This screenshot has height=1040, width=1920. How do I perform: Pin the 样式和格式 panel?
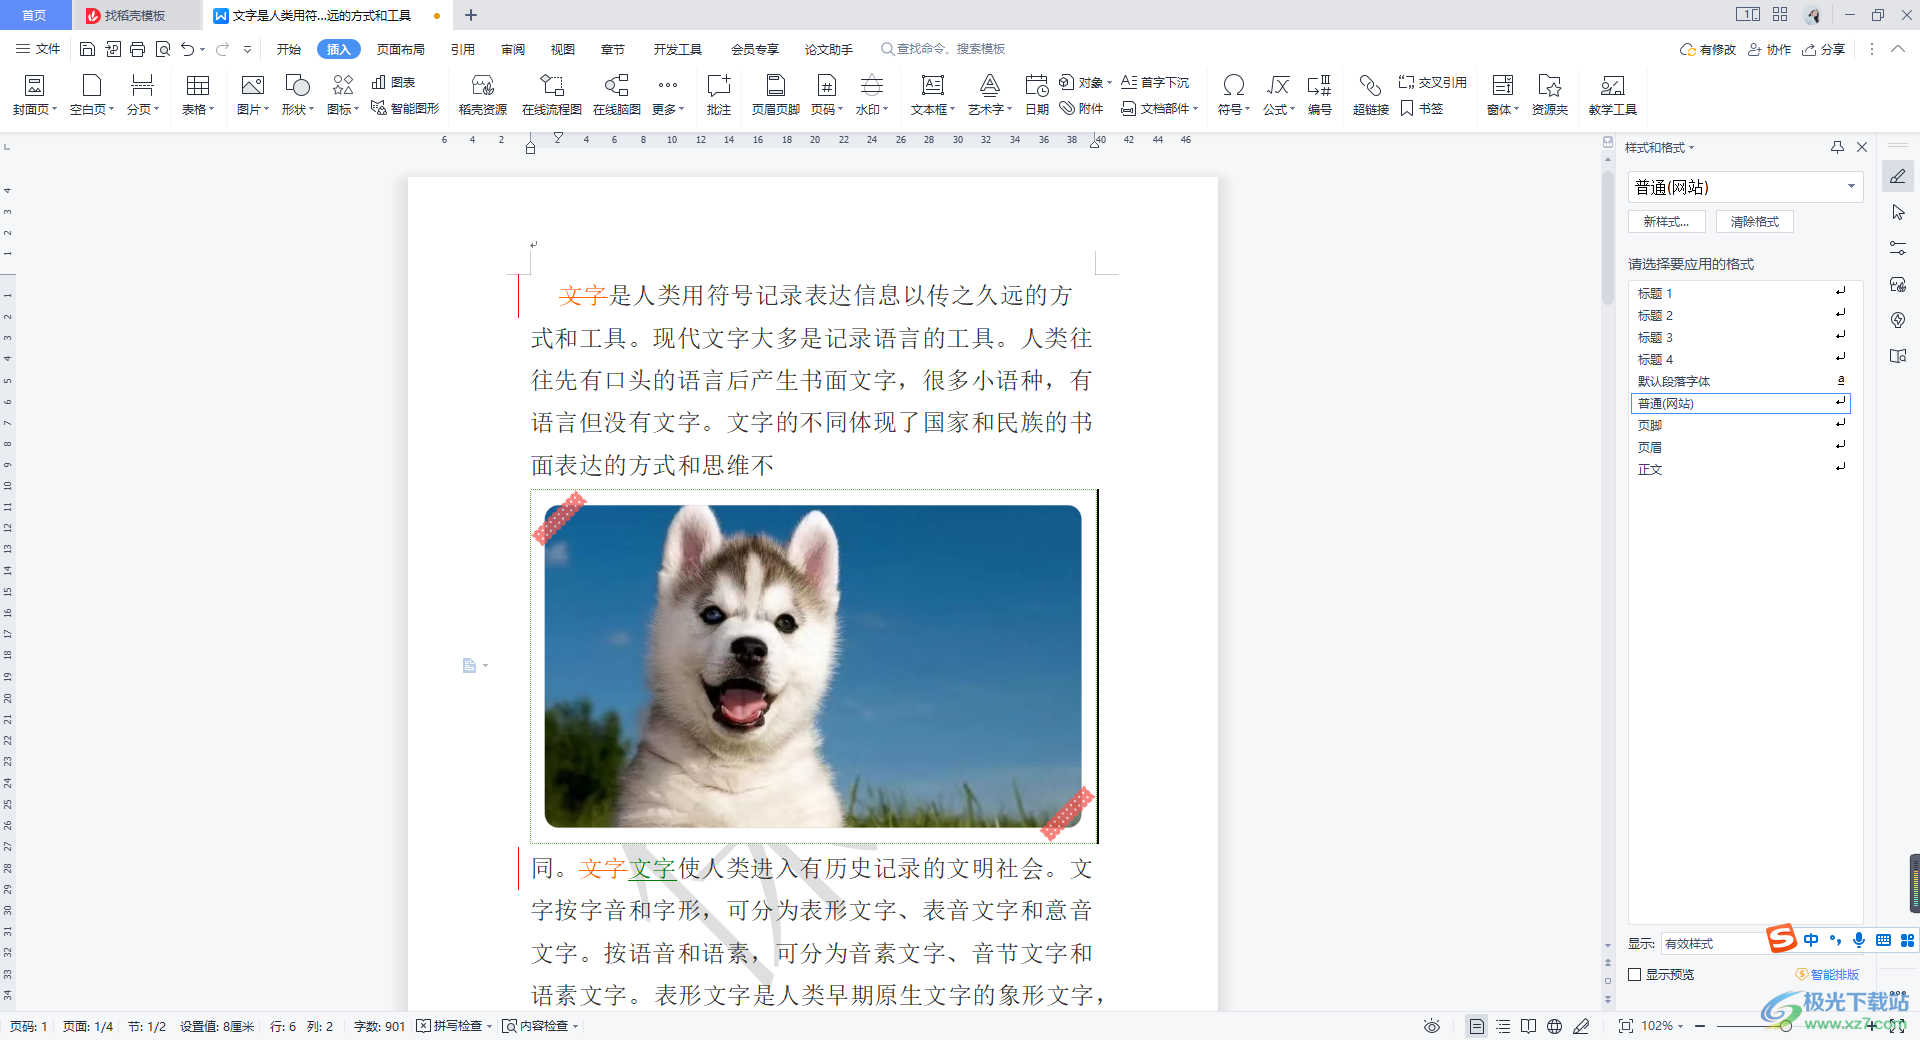(x=1837, y=147)
